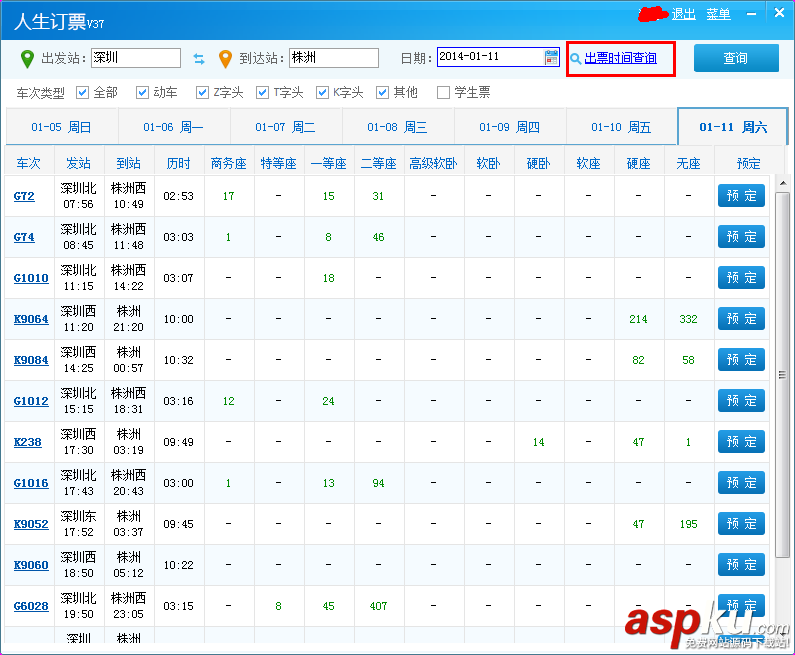
Task: Open train K9052 details link
Action: [x=31, y=524]
